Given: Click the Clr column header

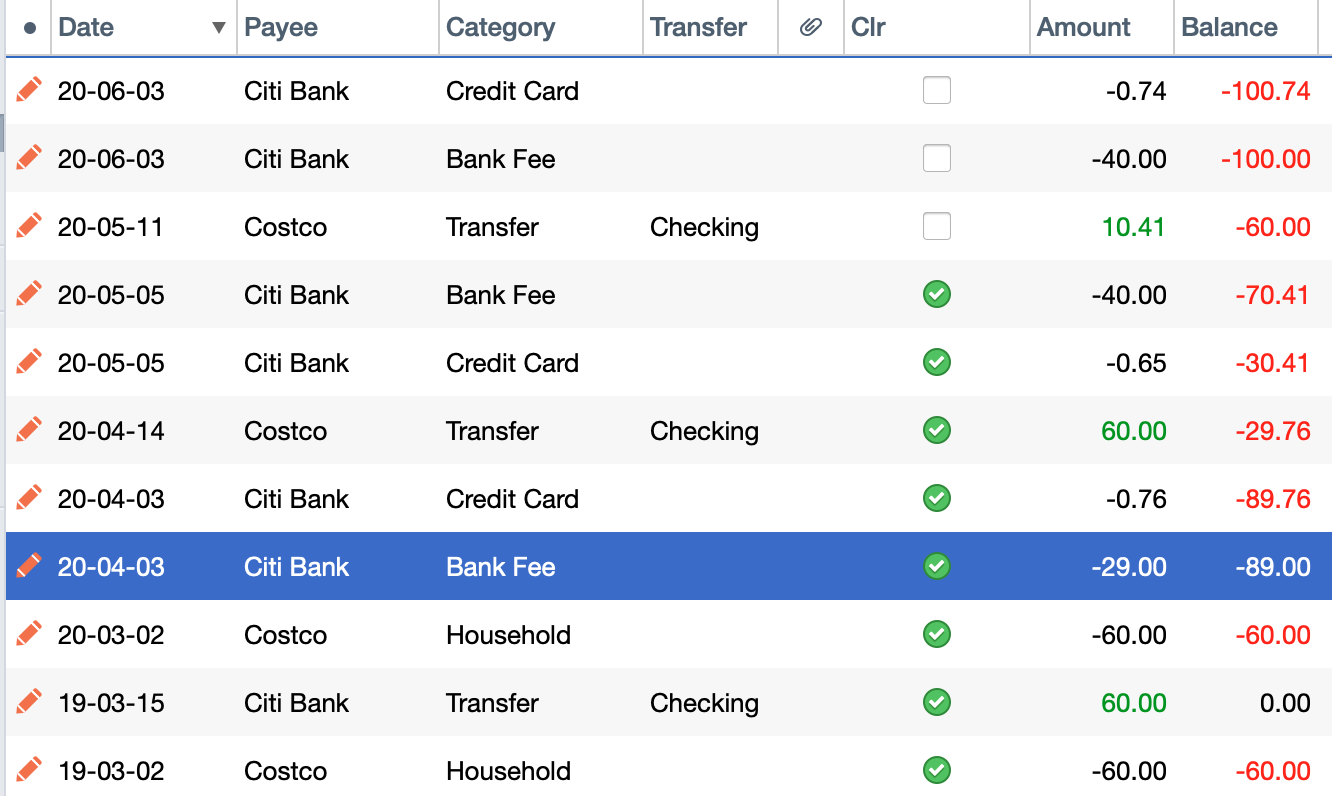Looking at the screenshot, I should pos(868,28).
